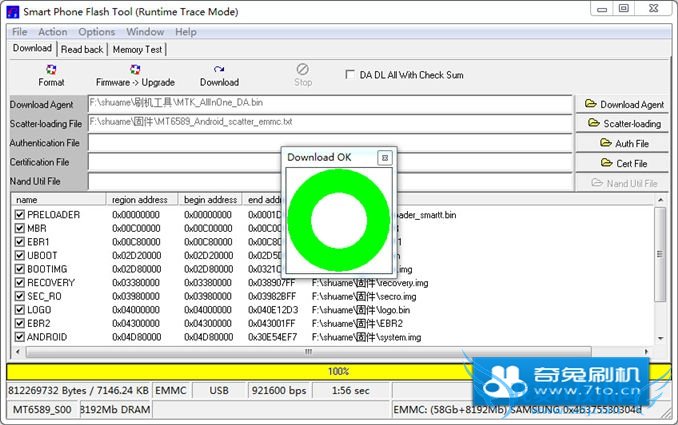Select a Cert File using folder button

pos(624,163)
